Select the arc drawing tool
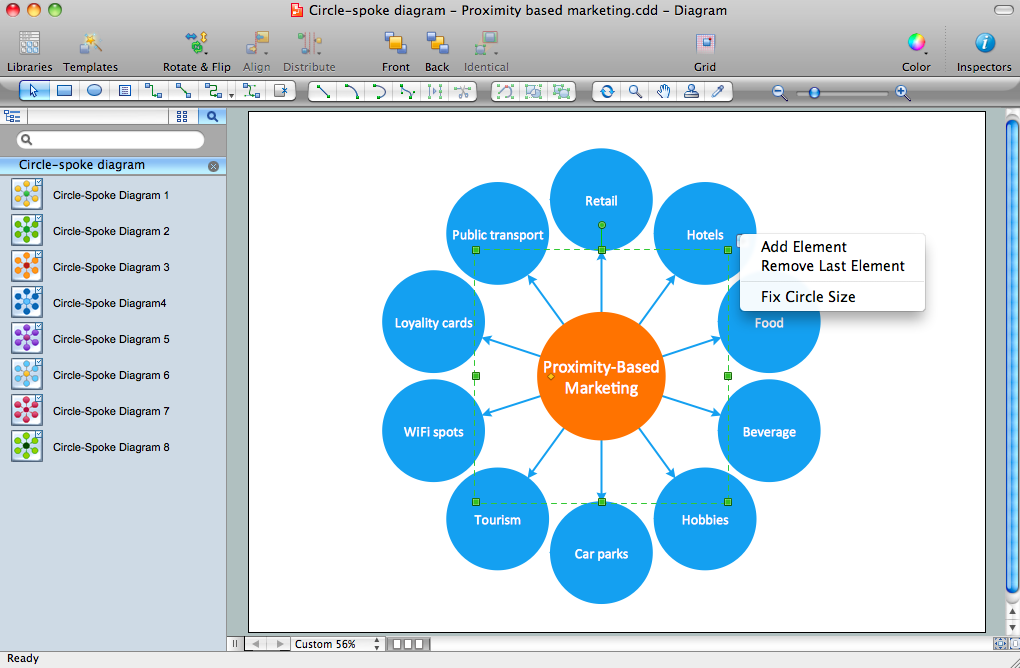 (351, 91)
